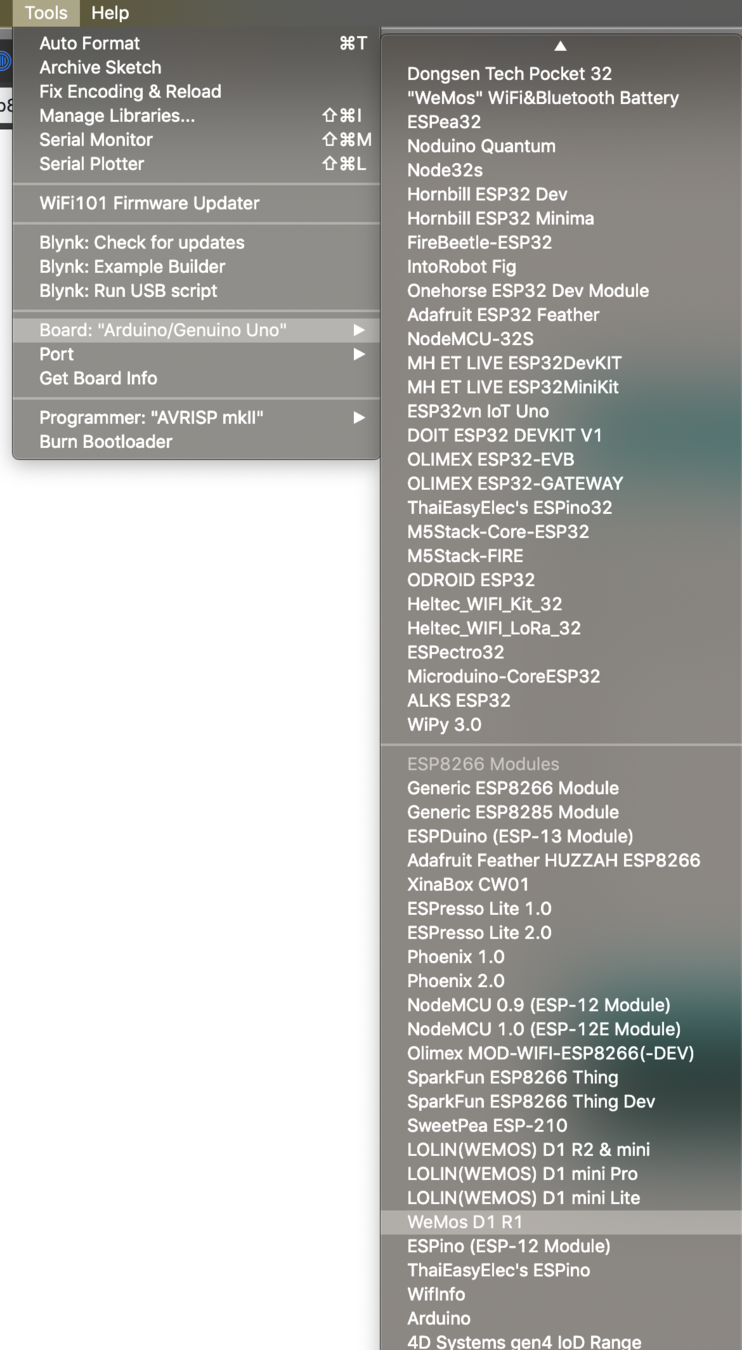Select ESPea32 board
The image size is (742, 1350).
point(561,121)
